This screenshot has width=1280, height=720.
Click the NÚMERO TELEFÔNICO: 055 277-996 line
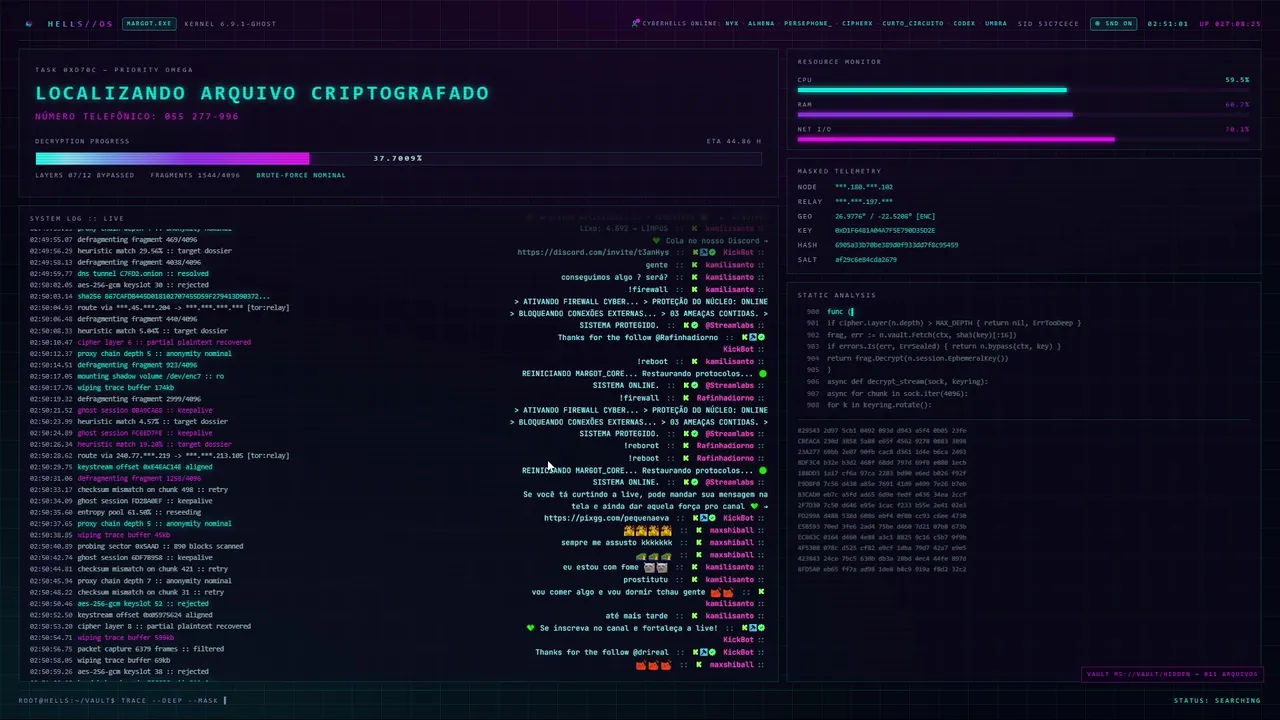click(137, 116)
